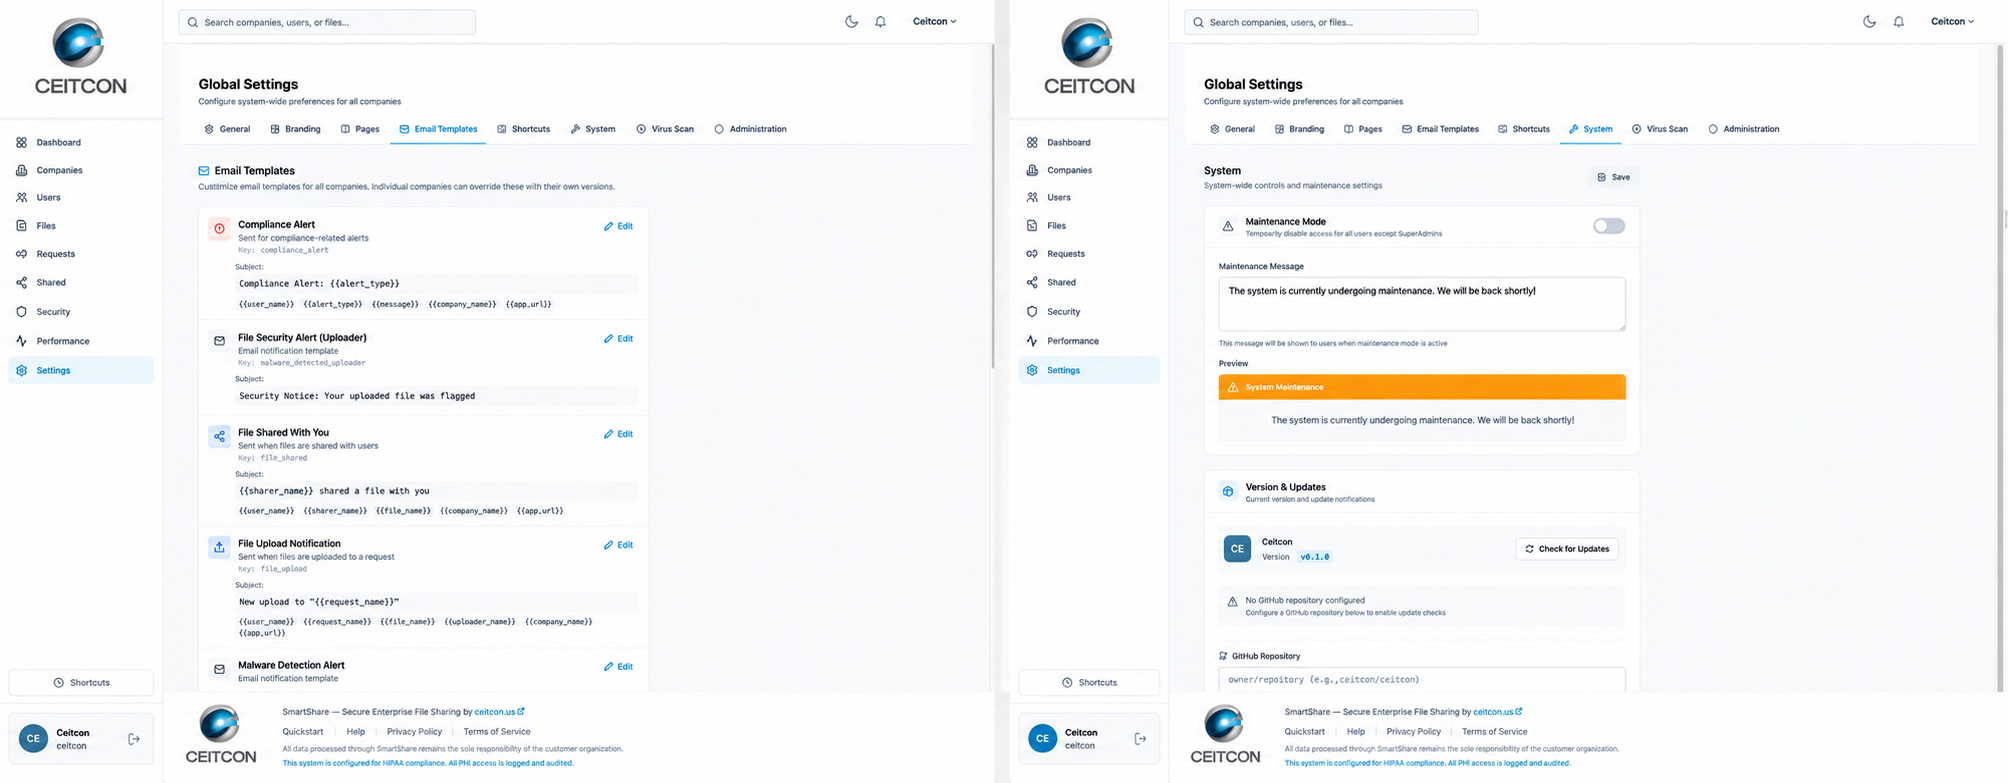
Task: Switch to General tab in left window
Action: click(227, 129)
